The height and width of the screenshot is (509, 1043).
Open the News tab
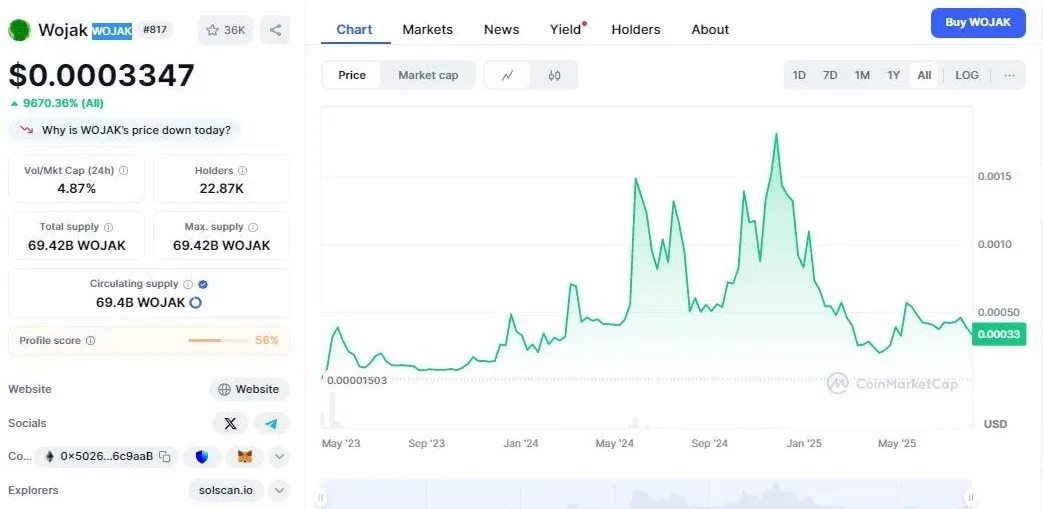[502, 29]
